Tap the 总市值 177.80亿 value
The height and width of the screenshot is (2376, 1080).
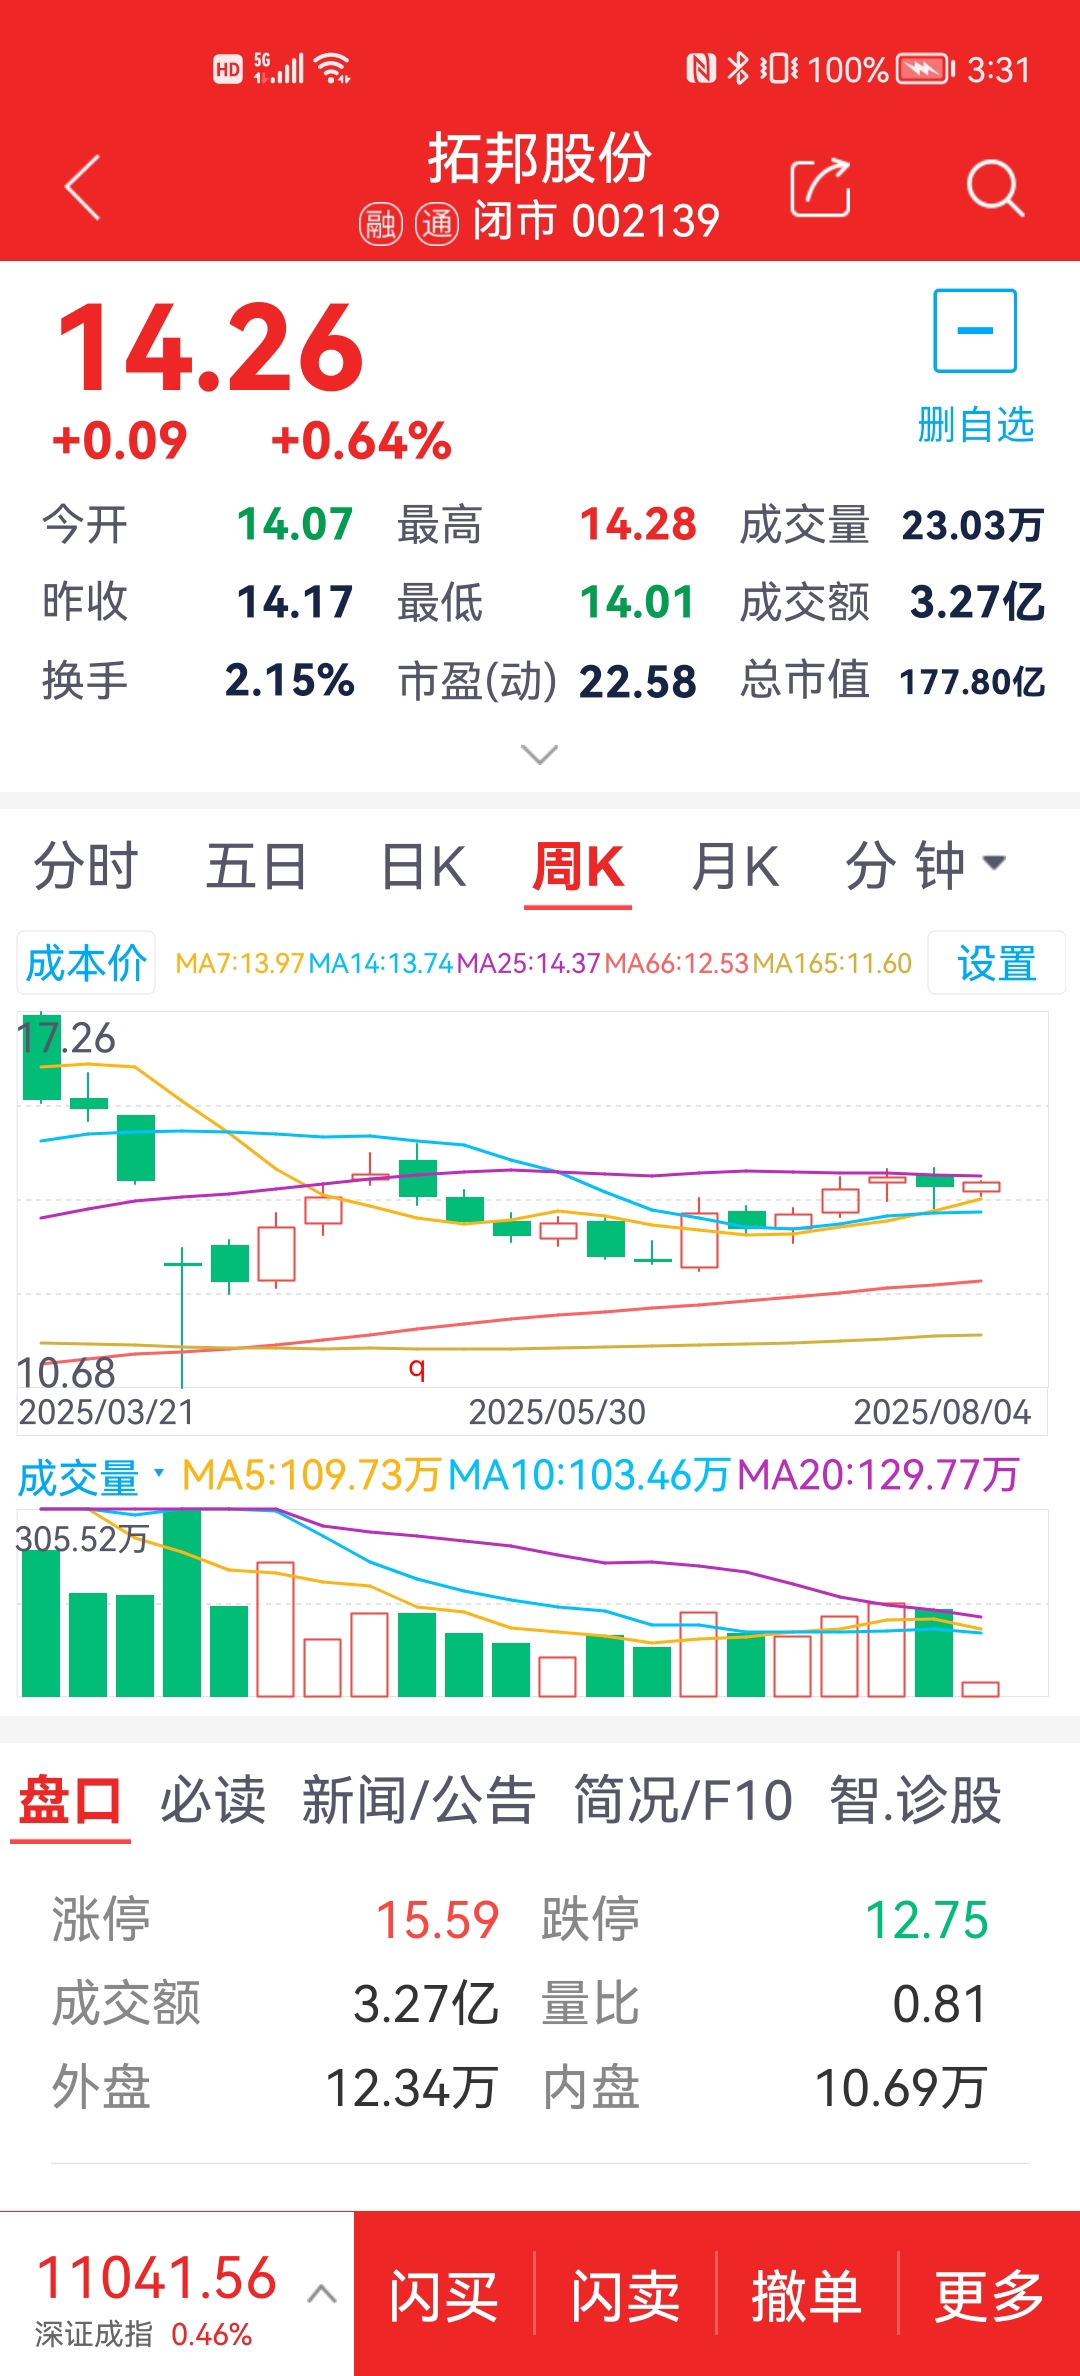click(972, 682)
